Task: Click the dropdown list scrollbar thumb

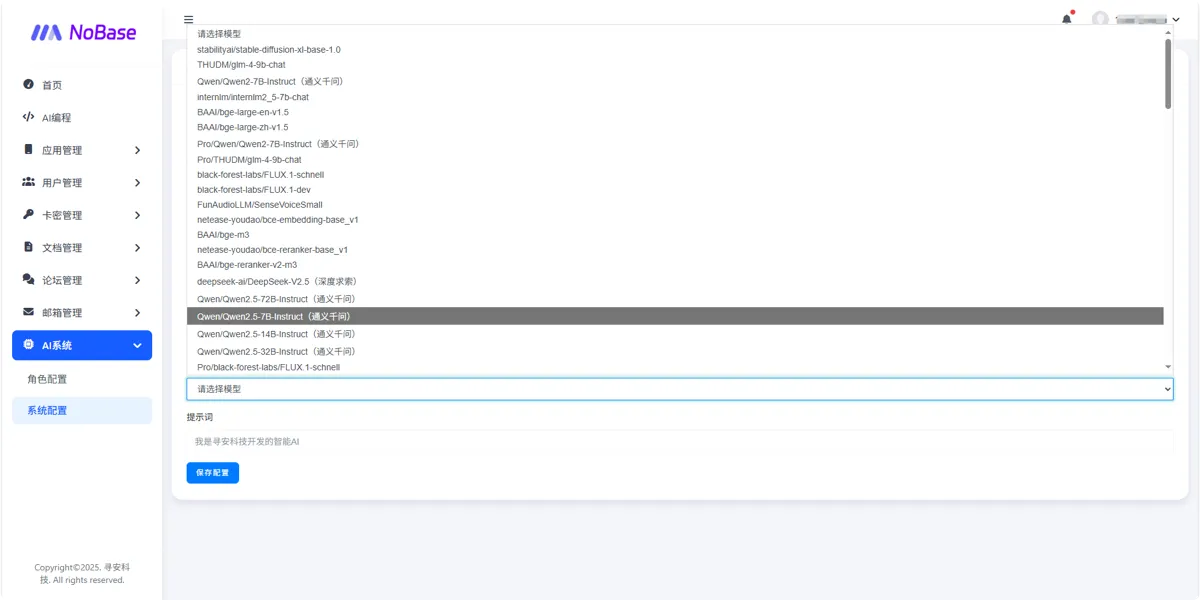Action: (1167, 73)
